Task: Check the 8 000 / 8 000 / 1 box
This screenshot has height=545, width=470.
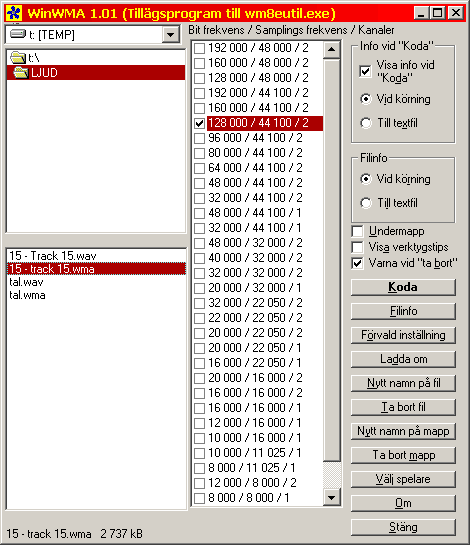Action: pos(199,498)
